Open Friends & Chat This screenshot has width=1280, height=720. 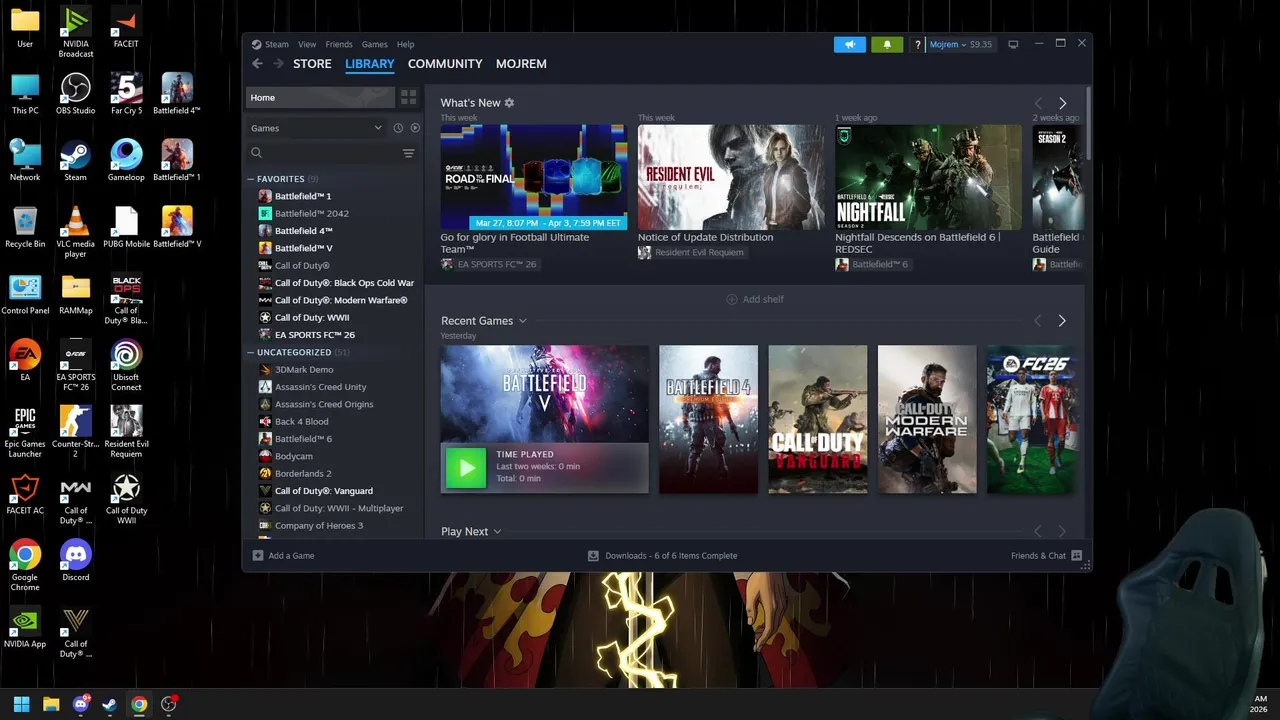pyautogui.click(x=1046, y=555)
